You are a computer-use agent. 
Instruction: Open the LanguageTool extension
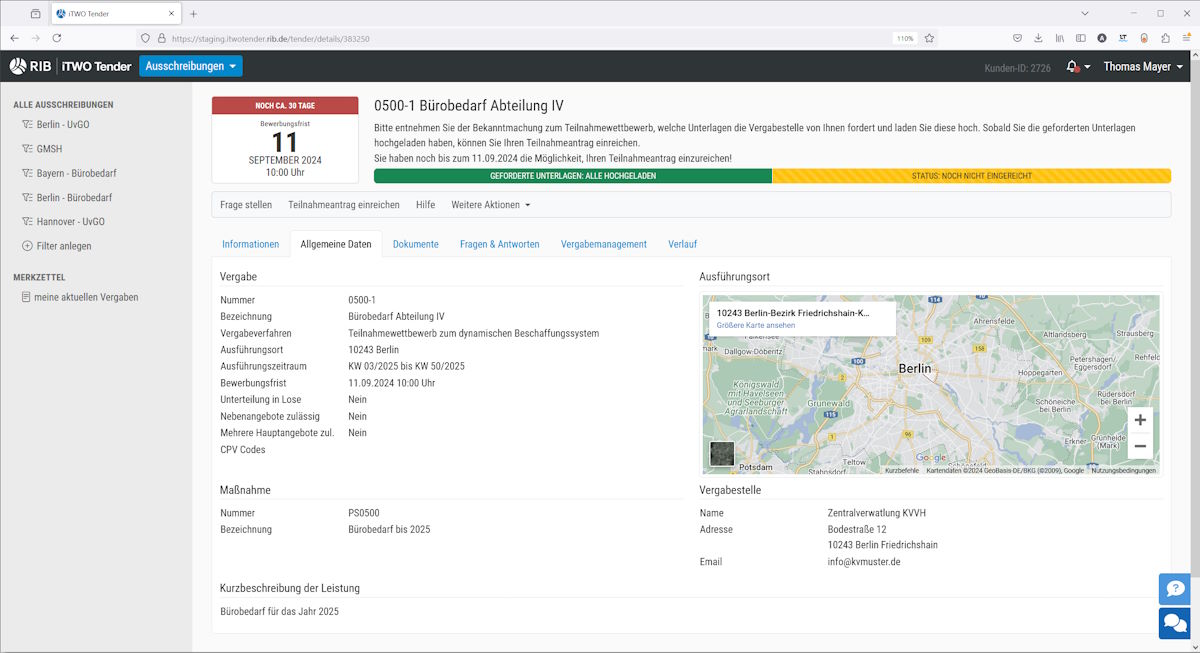click(x=1123, y=38)
